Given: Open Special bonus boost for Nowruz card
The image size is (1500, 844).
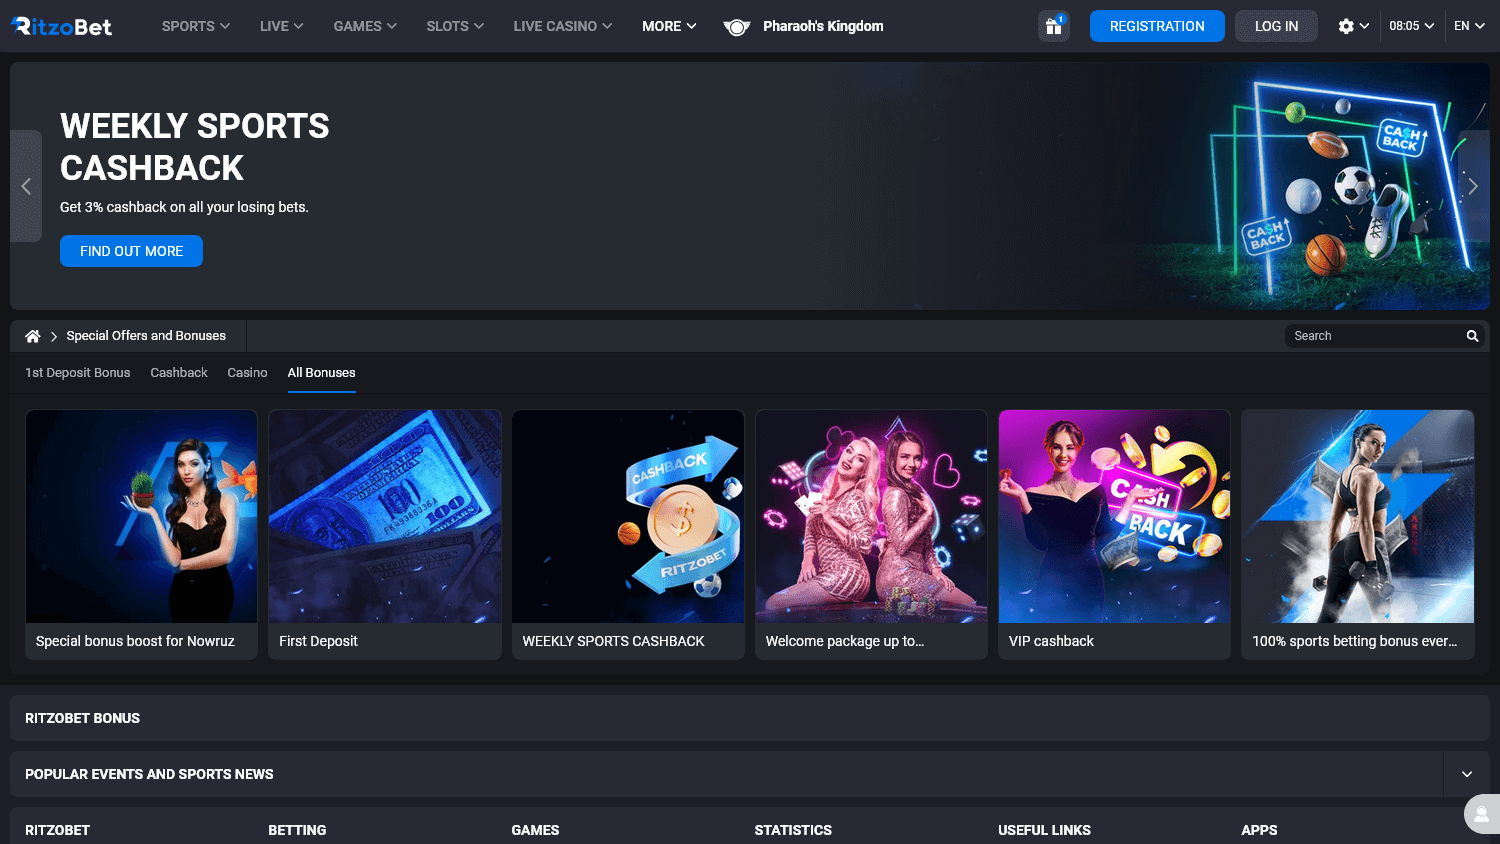Looking at the screenshot, I should click(141, 535).
